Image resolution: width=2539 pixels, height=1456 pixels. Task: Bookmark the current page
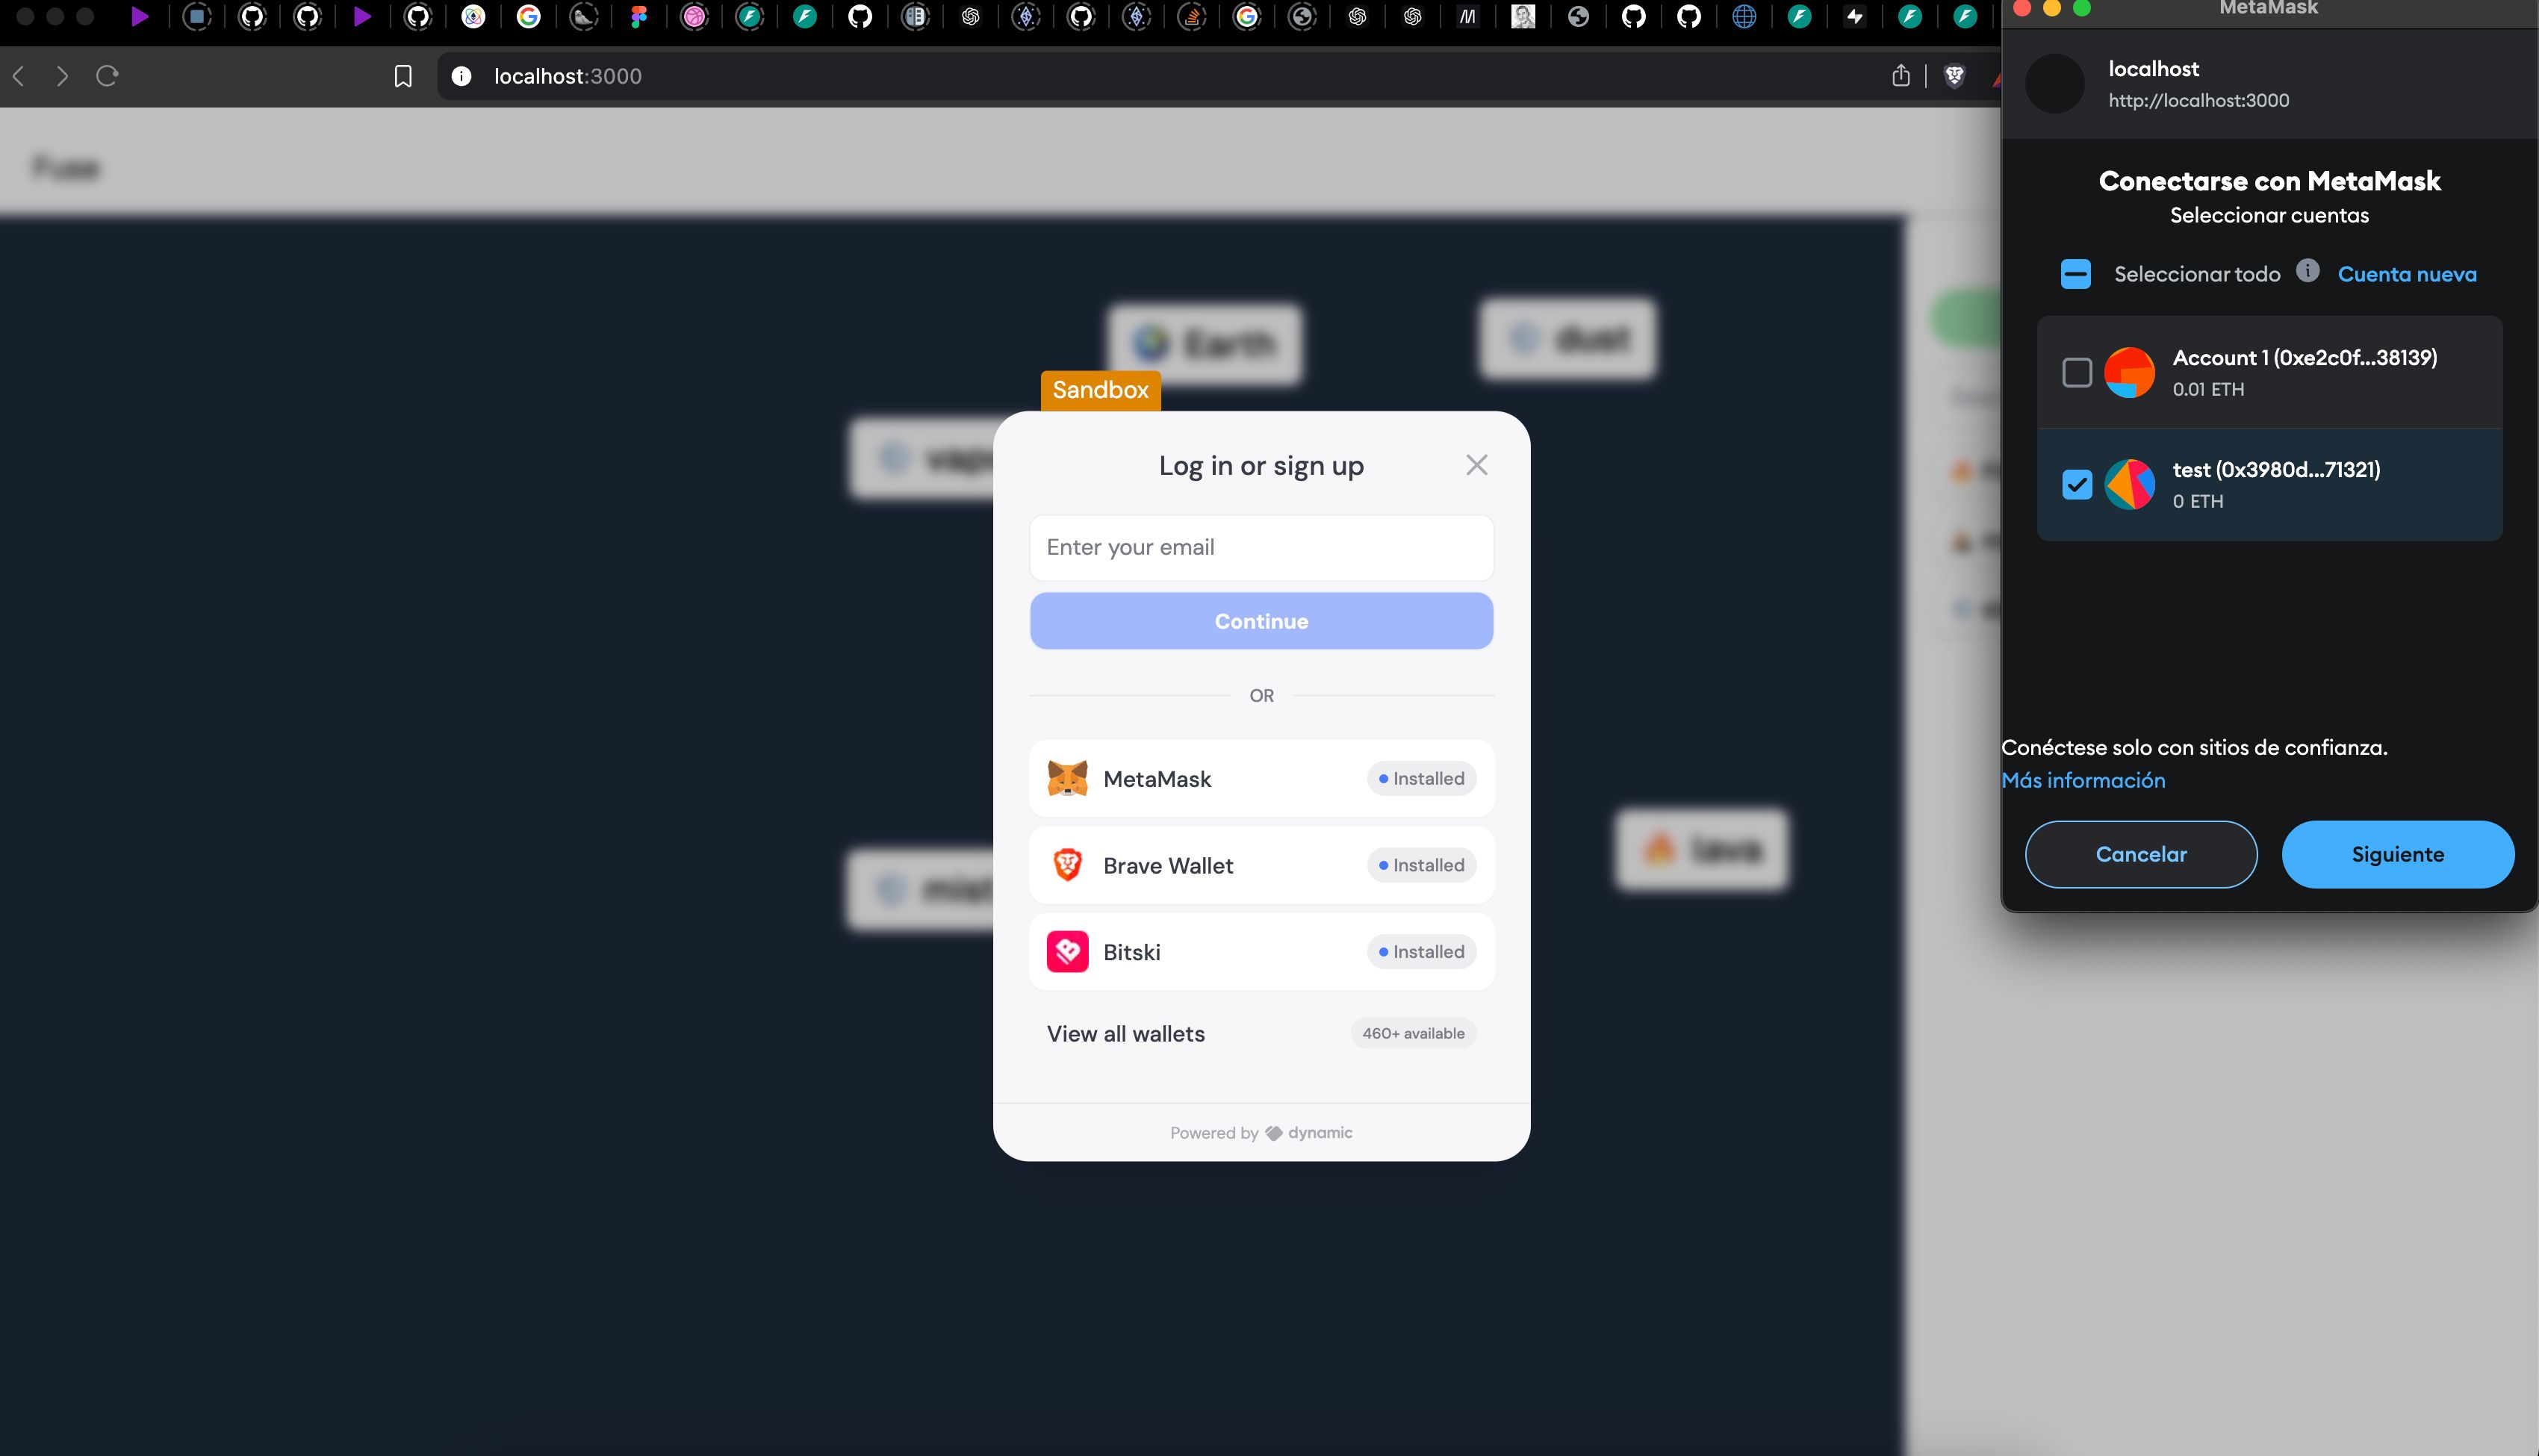tap(403, 76)
